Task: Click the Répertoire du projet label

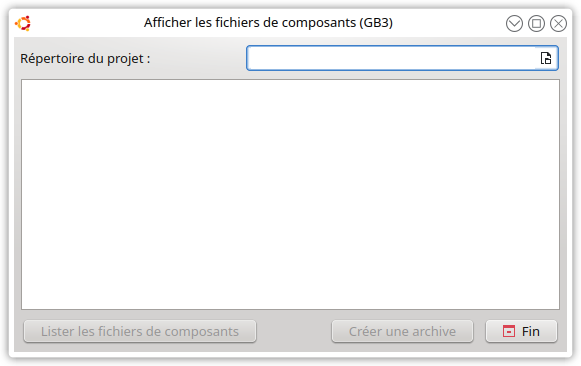Action: [85, 59]
